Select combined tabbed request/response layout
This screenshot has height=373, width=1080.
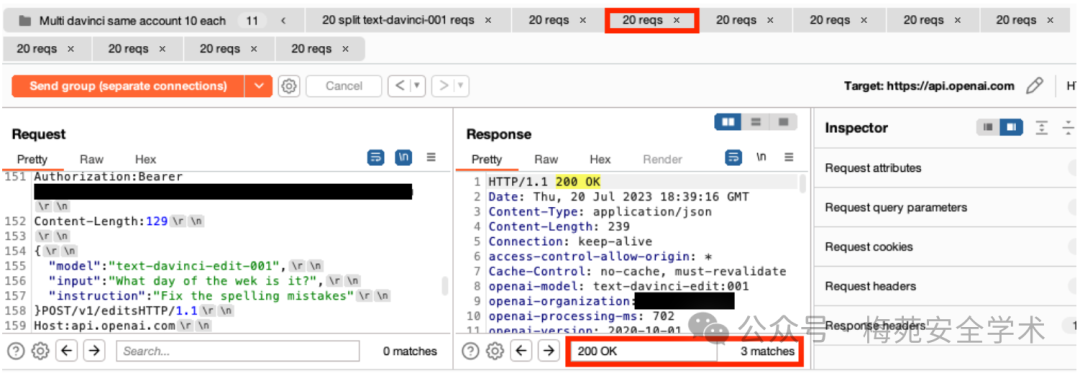click(783, 122)
